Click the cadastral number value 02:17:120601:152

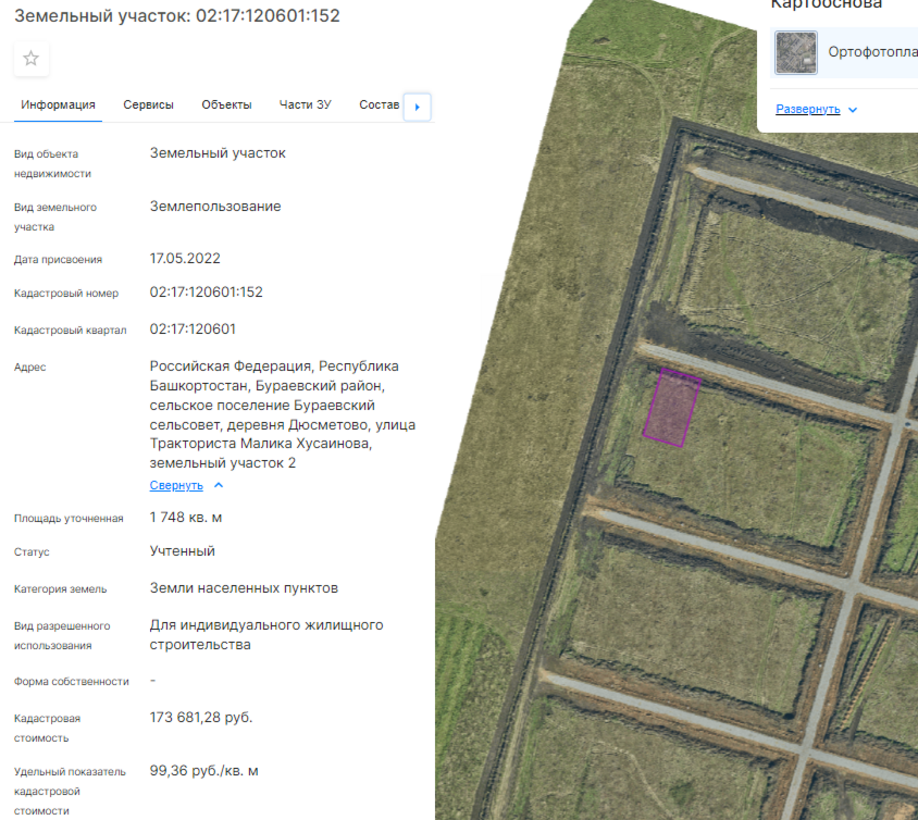click(x=206, y=293)
